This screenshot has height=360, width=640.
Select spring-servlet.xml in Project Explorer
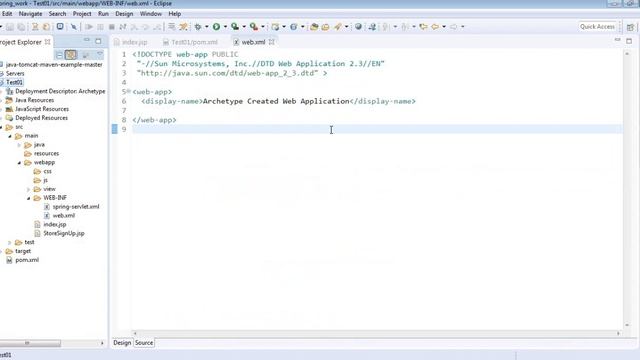coord(76,207)
